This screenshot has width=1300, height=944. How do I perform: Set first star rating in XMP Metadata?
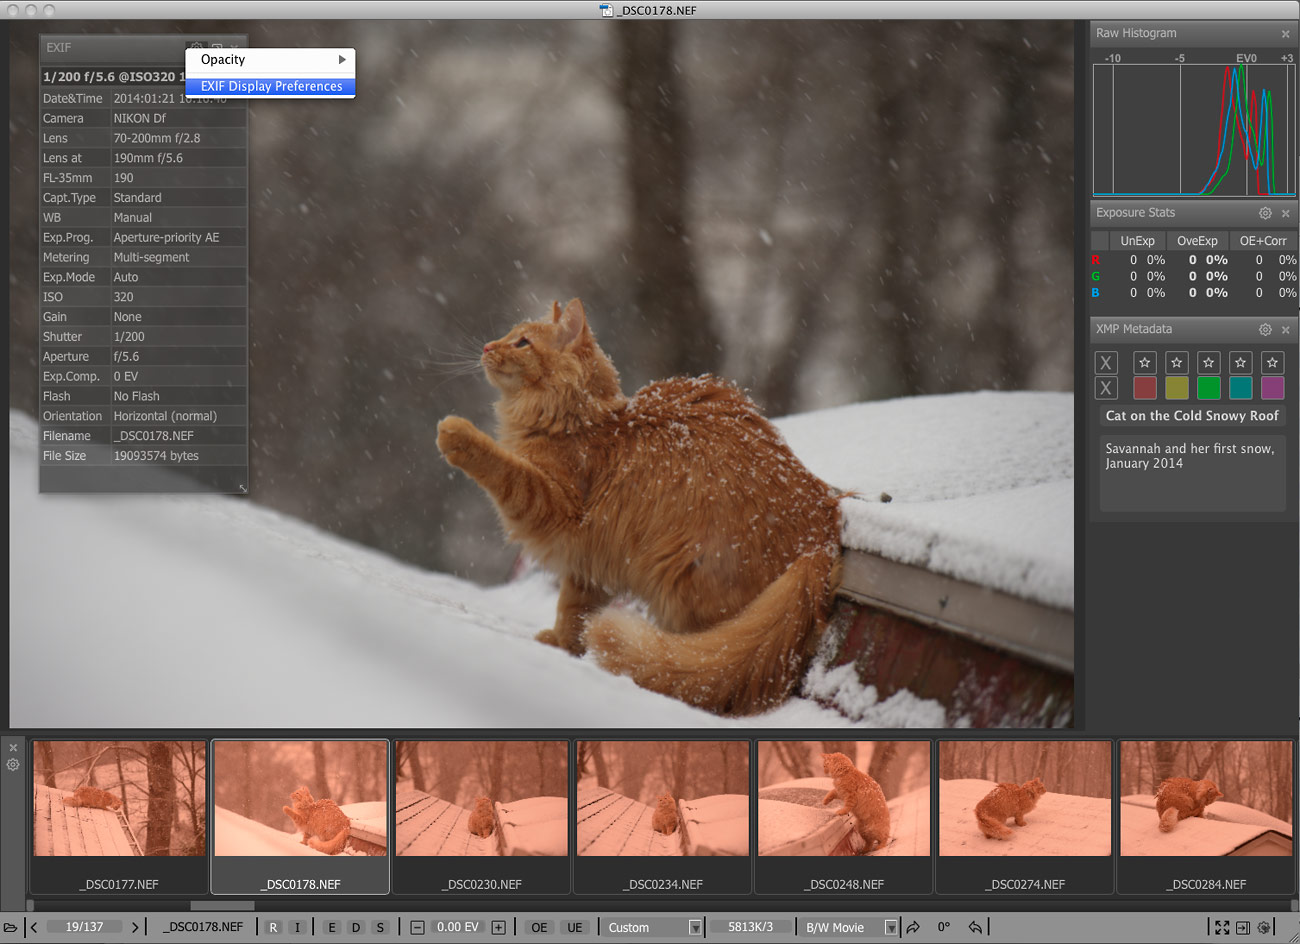[x=1145, y=362]
